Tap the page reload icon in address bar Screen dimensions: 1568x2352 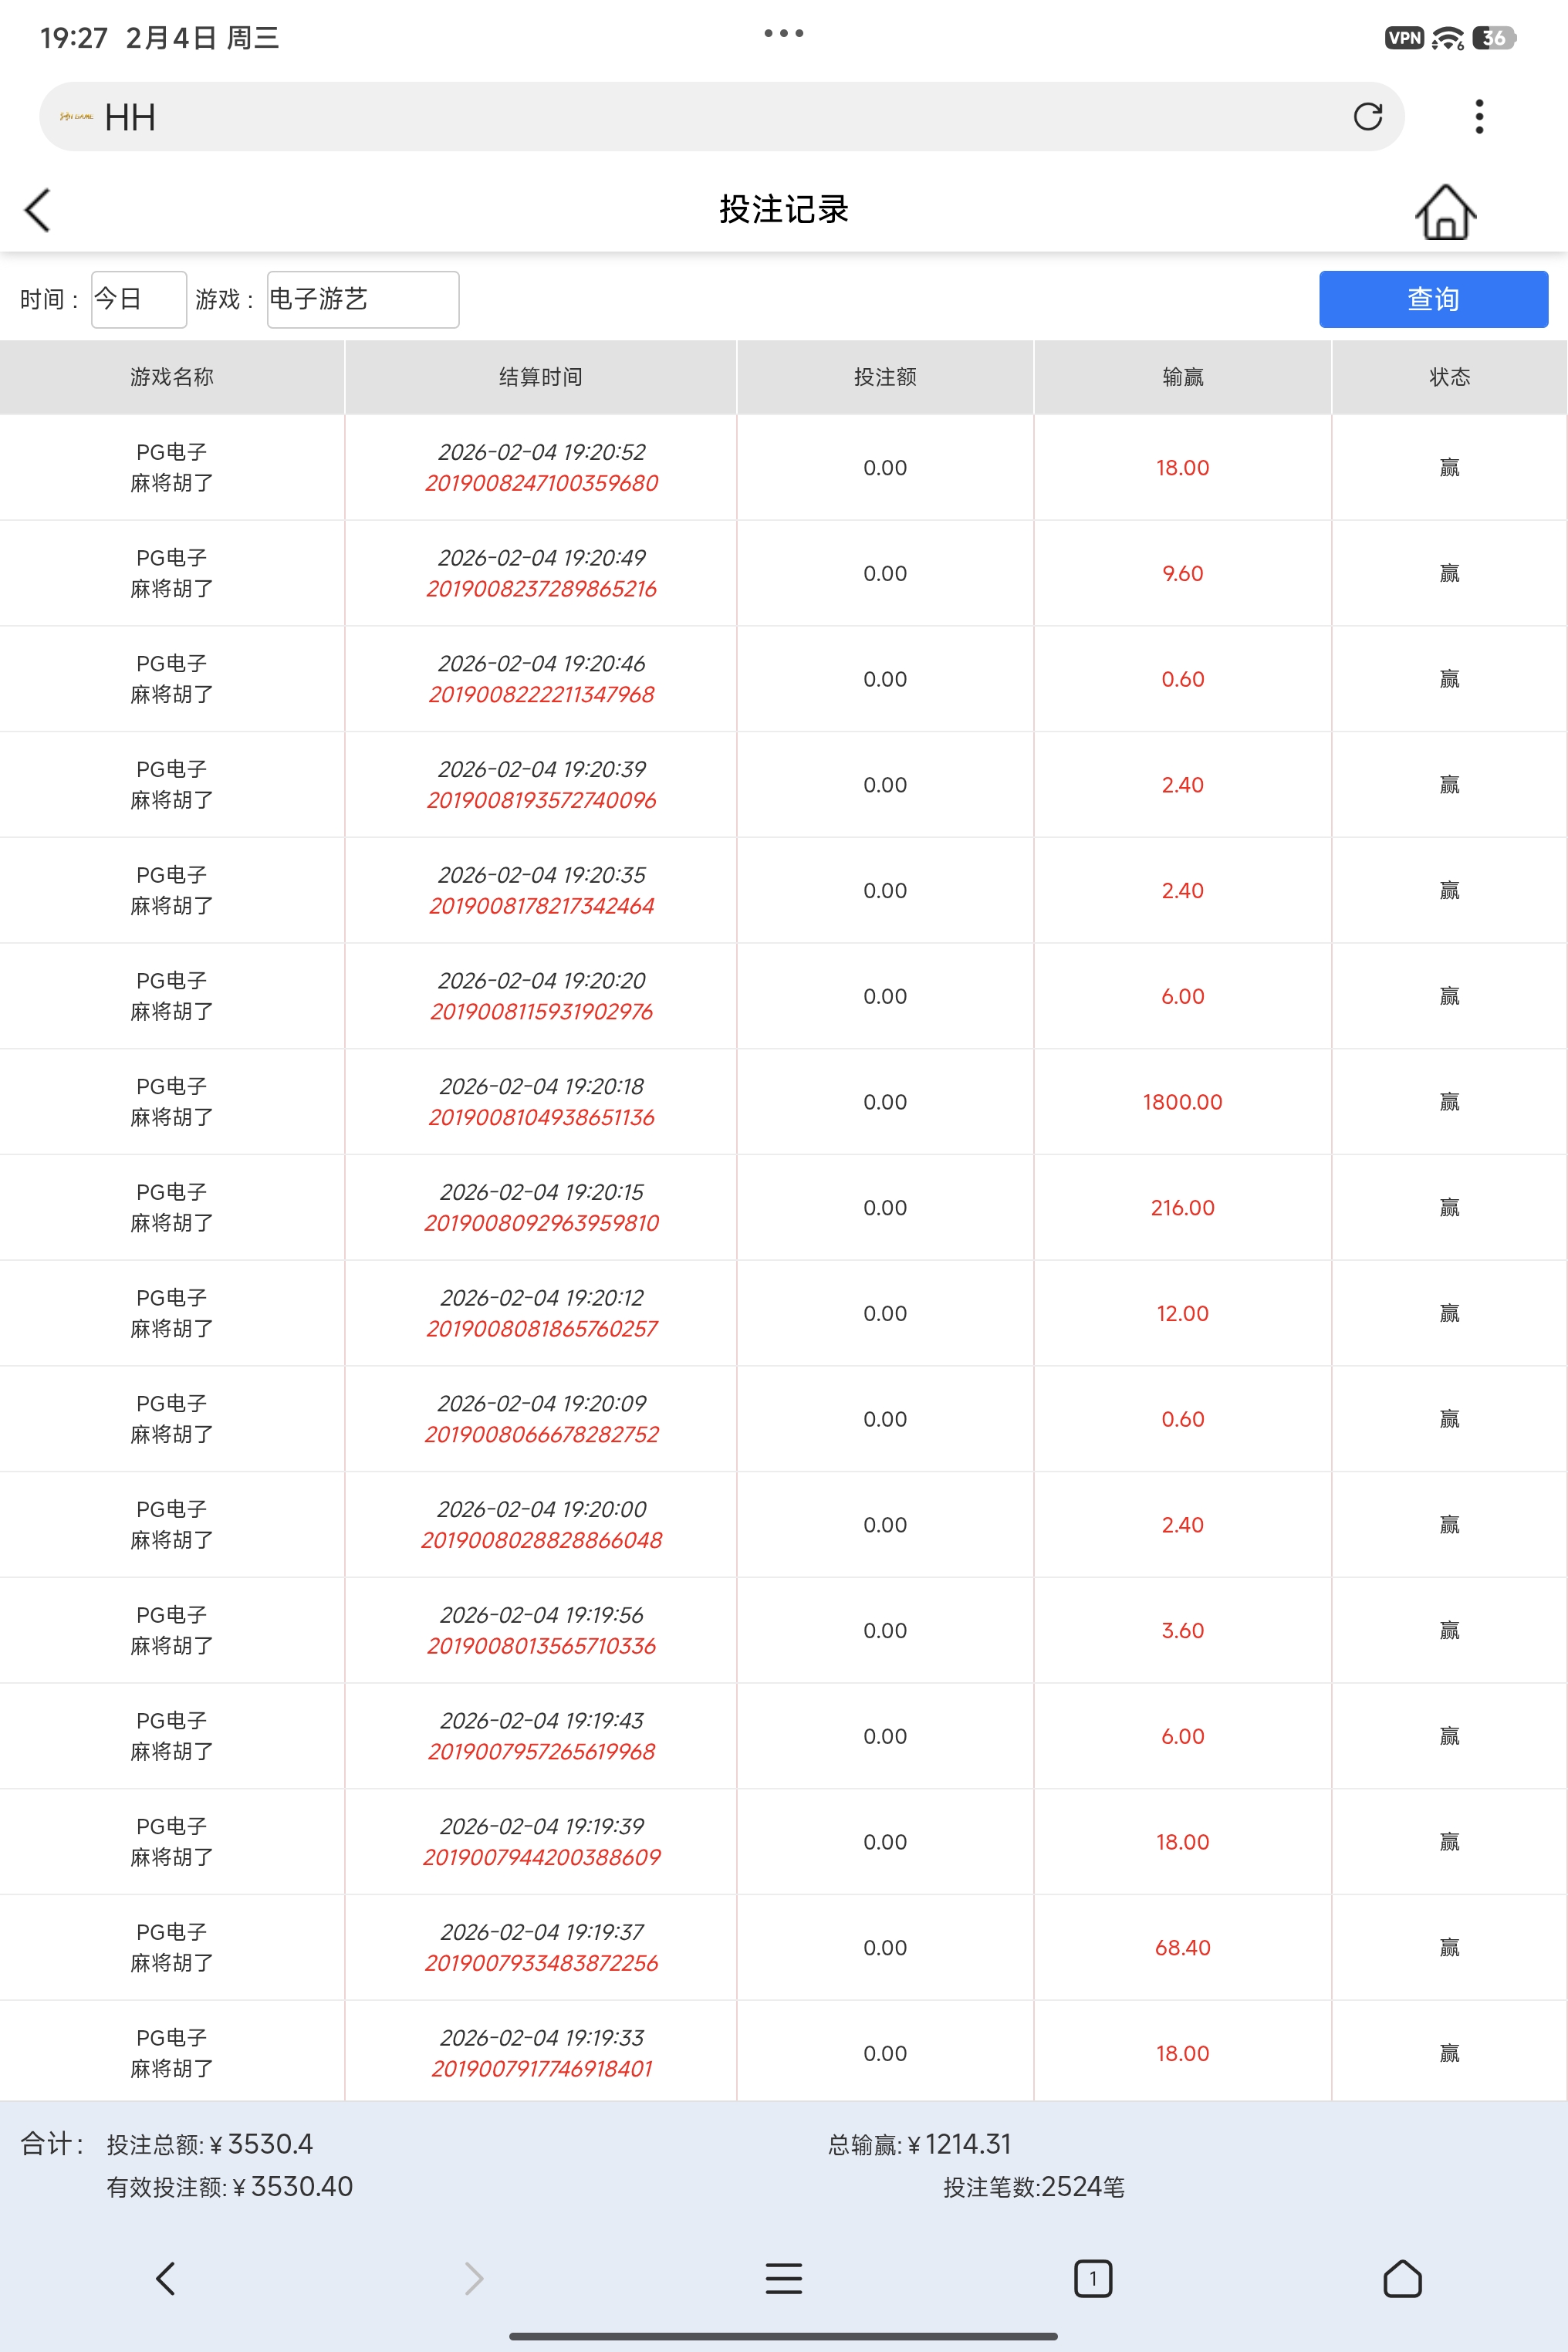point(1367,117)
